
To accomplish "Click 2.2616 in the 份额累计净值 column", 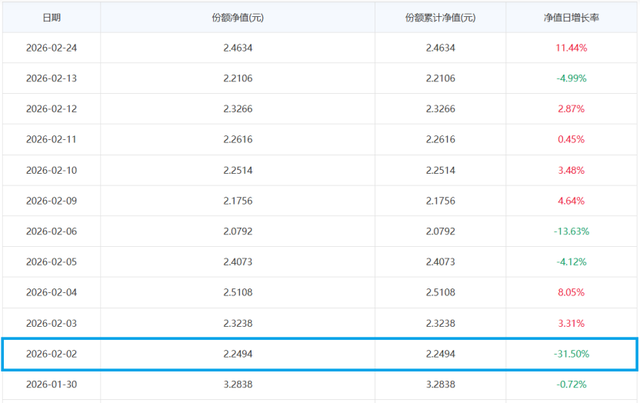I will (x=440, y=139).
